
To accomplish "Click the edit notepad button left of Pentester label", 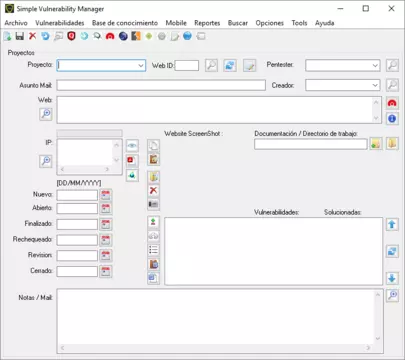I will pos(249,65).
